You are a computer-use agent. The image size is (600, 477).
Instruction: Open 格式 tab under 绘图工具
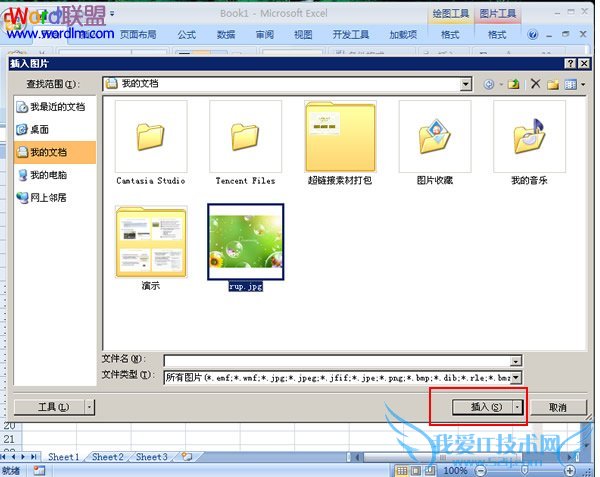(450, 35)
